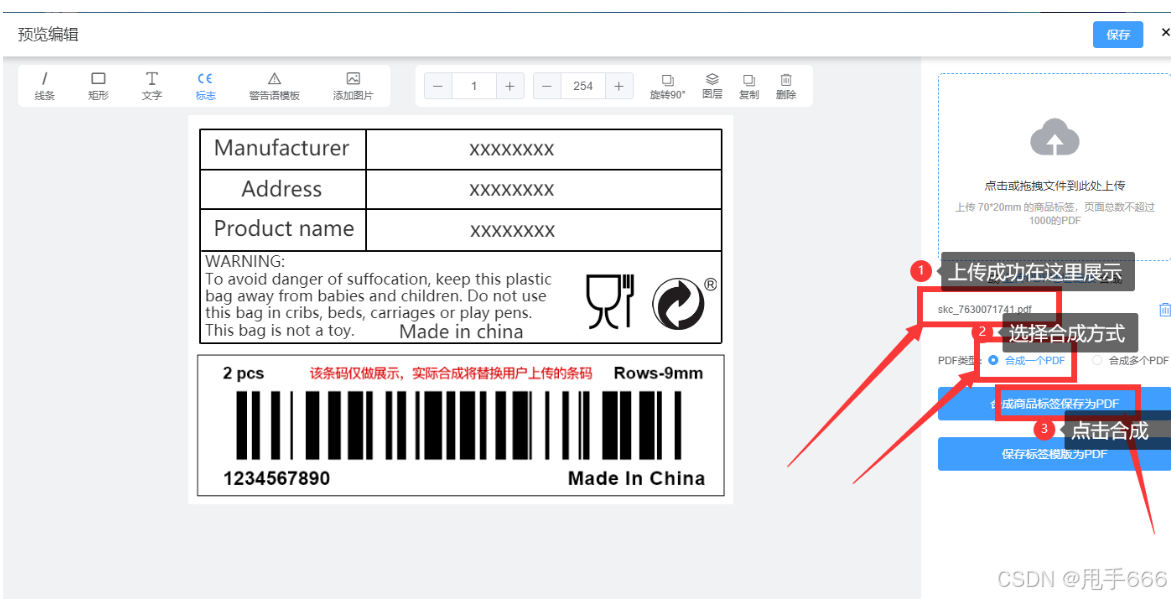Delete uploaded PDF with trash icon
This screenshot has height=599, width=1171.
[x=1164, y=309]
